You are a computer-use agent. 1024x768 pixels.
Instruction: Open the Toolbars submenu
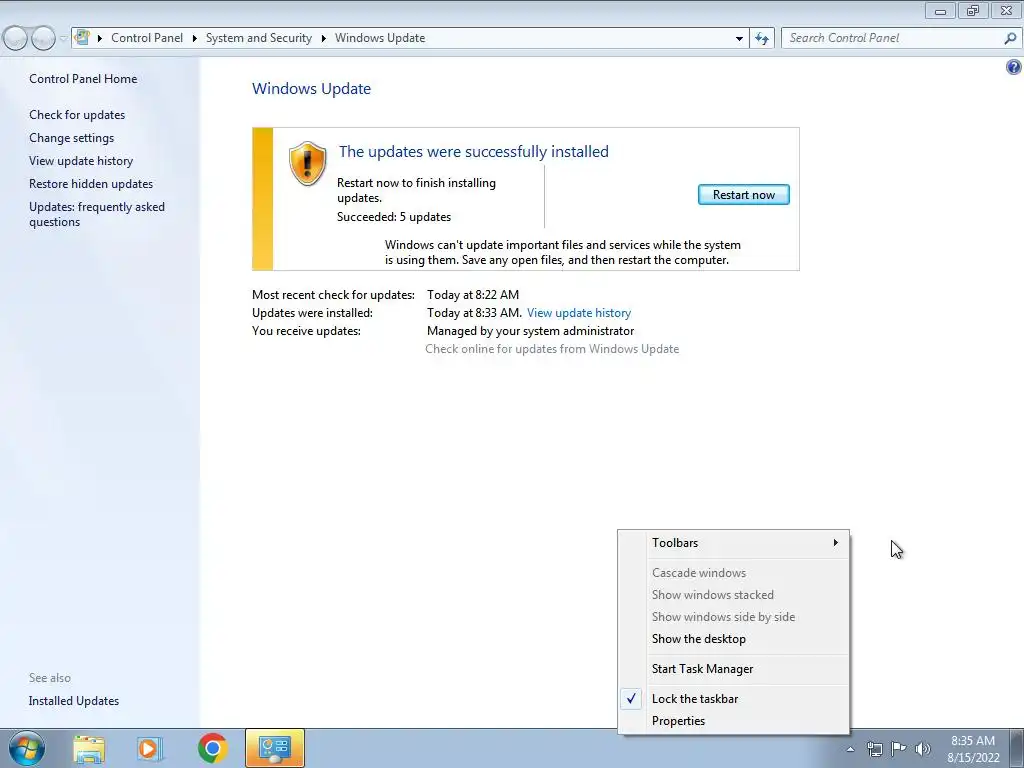pyautogui.click(x=733, y=543)
